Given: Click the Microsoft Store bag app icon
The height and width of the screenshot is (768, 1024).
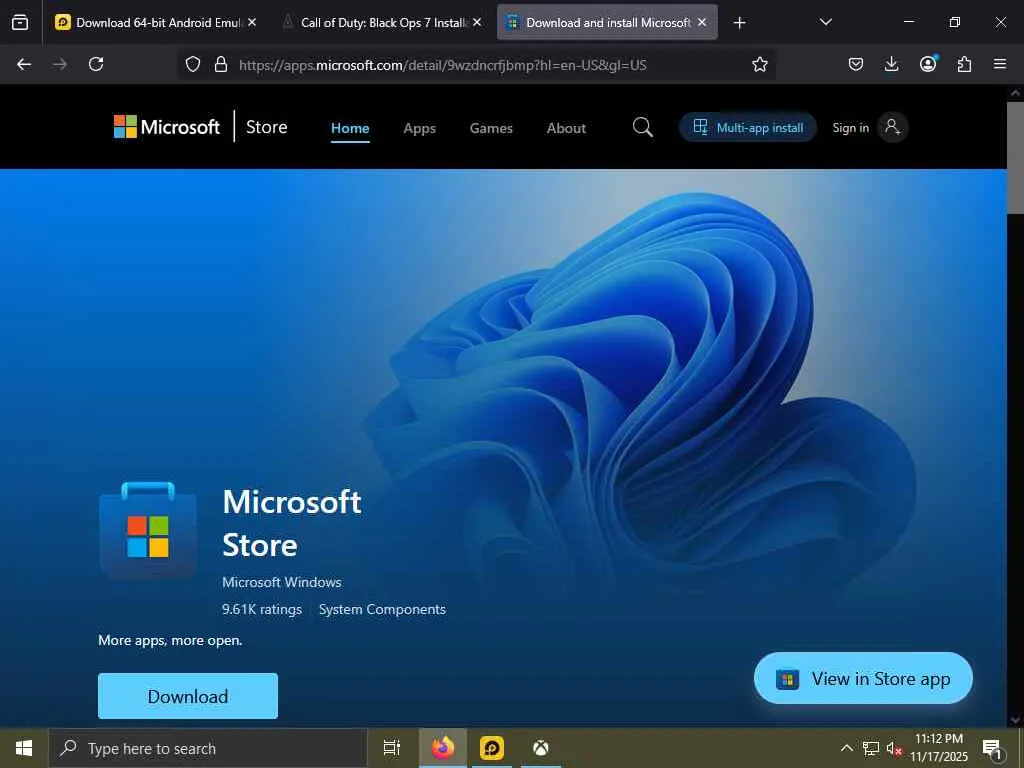Looking at the screenshot, I should point(148,530).
